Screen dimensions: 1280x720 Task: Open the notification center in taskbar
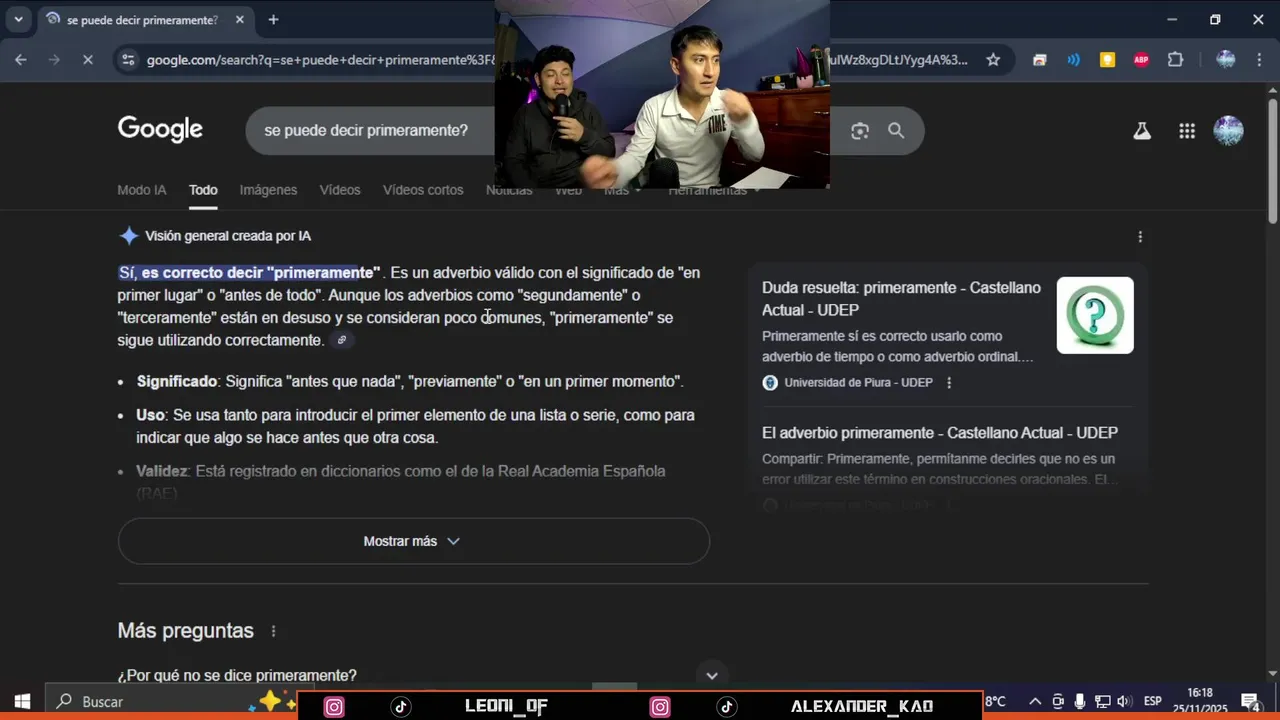(1250, 702)
